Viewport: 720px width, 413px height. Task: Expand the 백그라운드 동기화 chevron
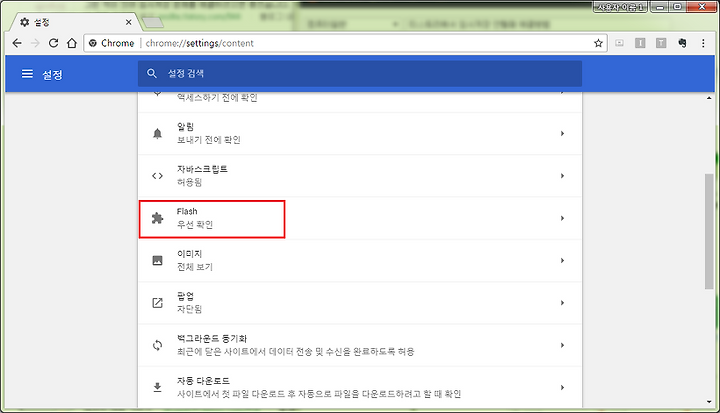click(x=562, y=345)
